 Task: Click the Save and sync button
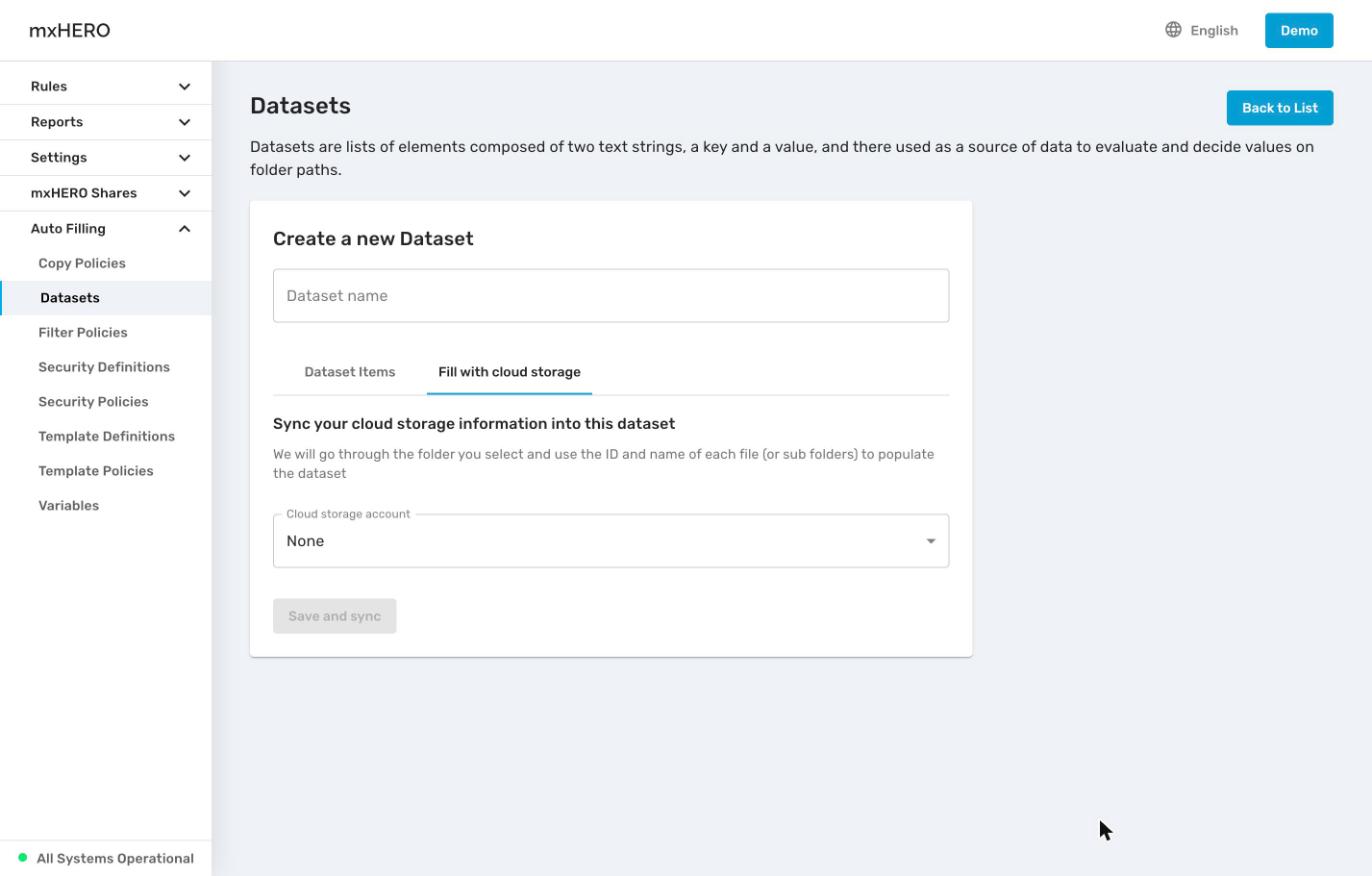335,616
